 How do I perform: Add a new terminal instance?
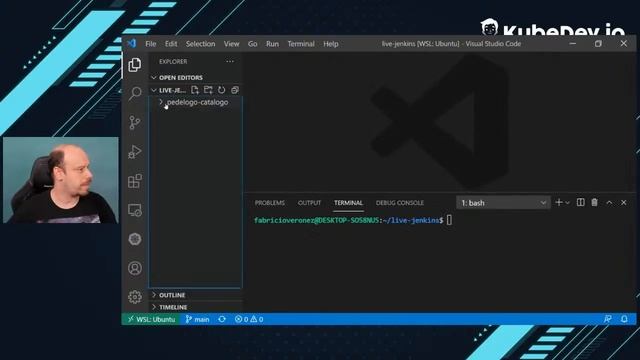coord(559,202)
